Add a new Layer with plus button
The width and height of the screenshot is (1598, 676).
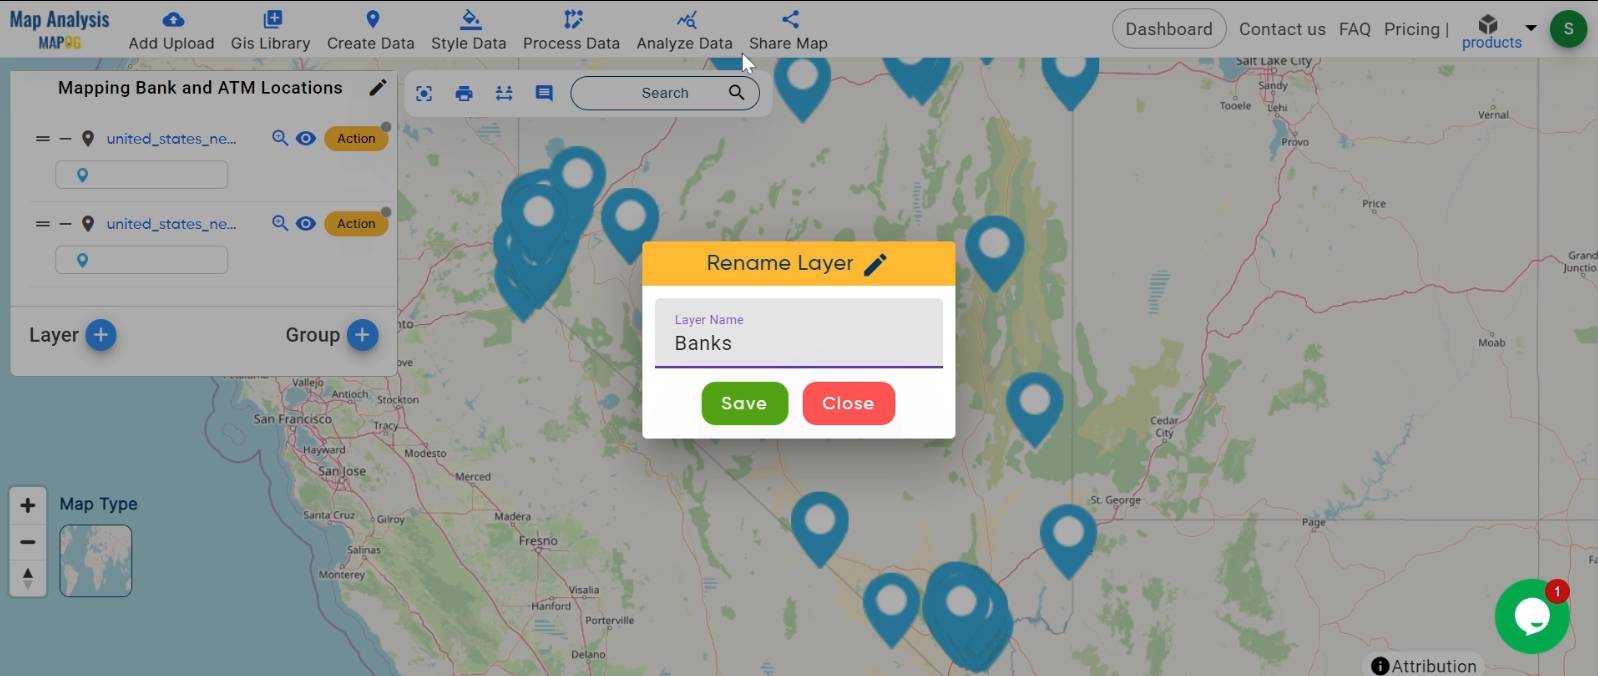[100, 335]
